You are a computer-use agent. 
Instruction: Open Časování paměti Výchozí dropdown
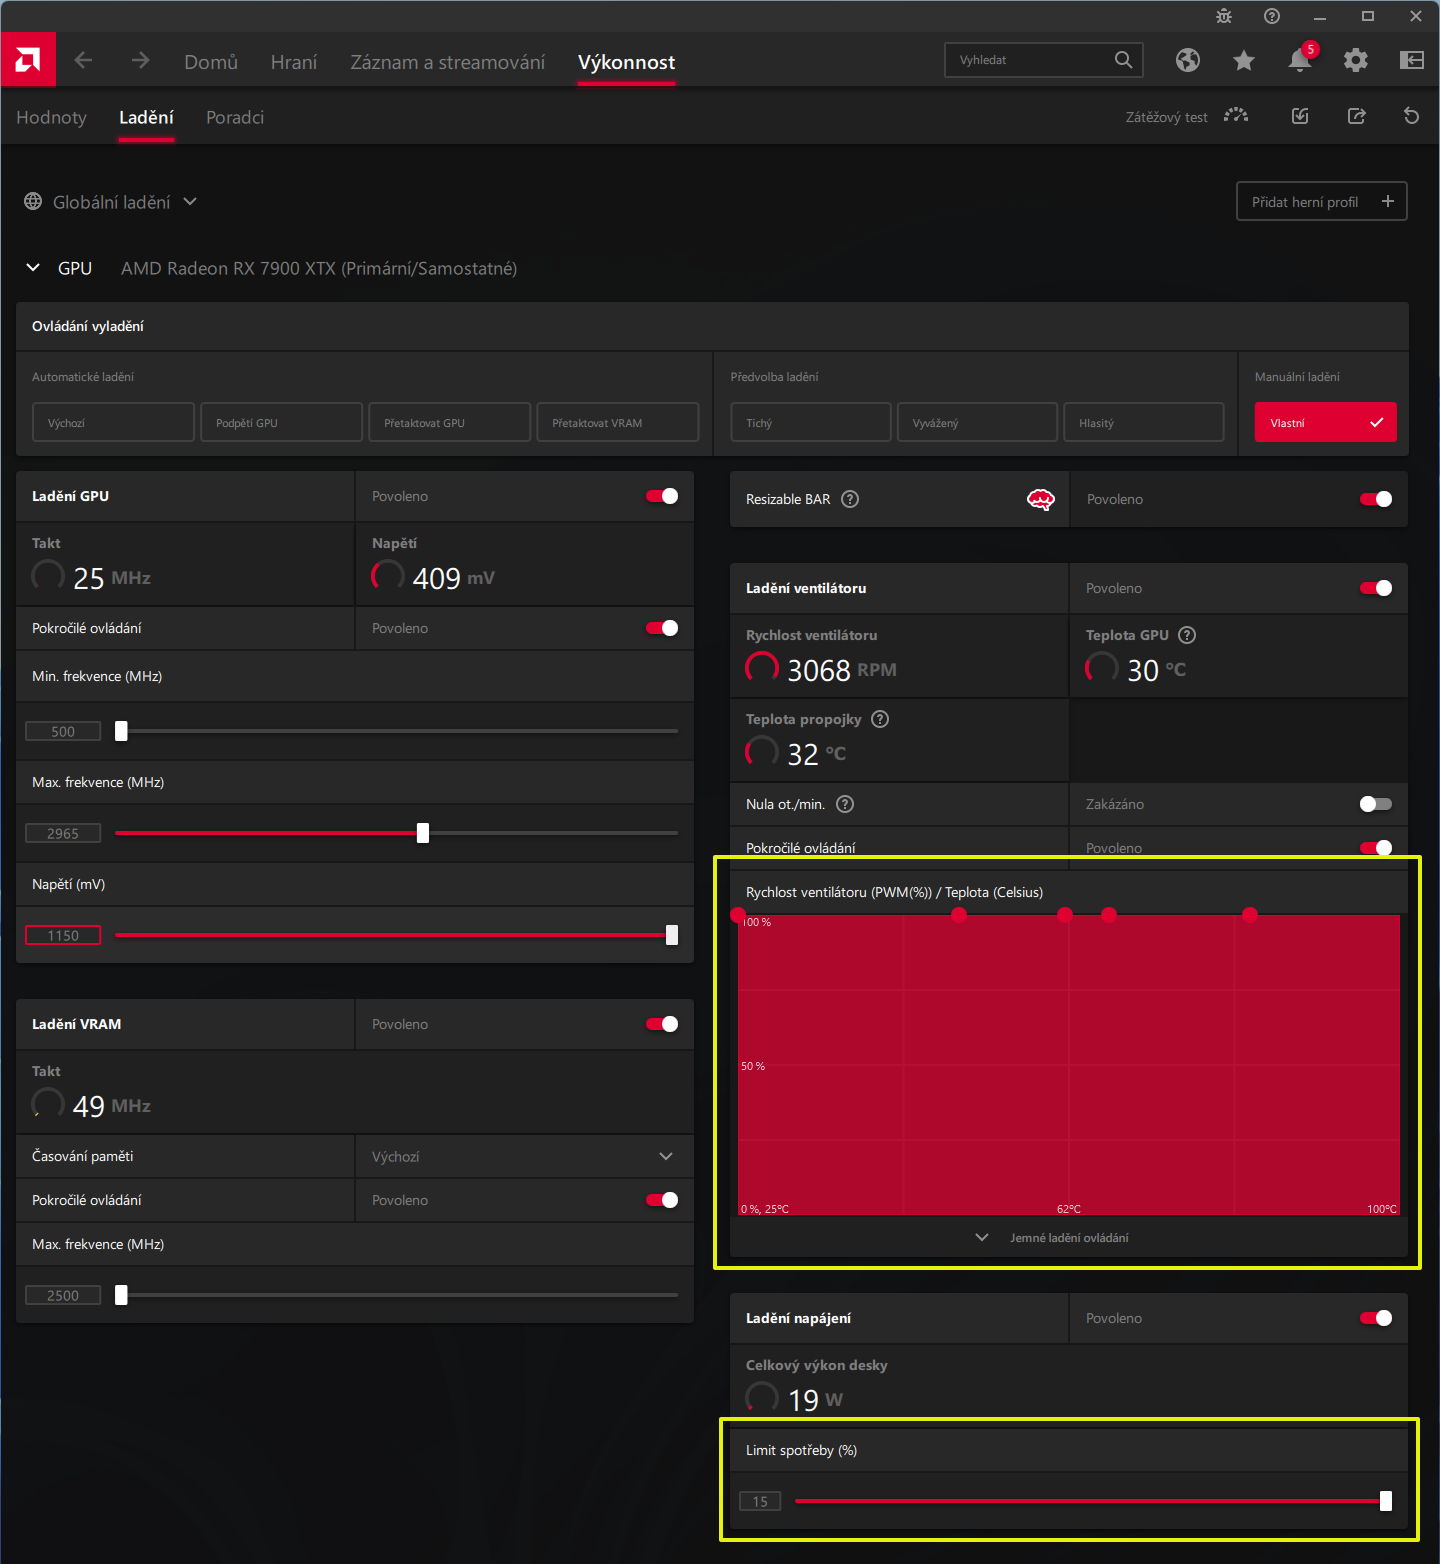click(x=524, y=1156)
